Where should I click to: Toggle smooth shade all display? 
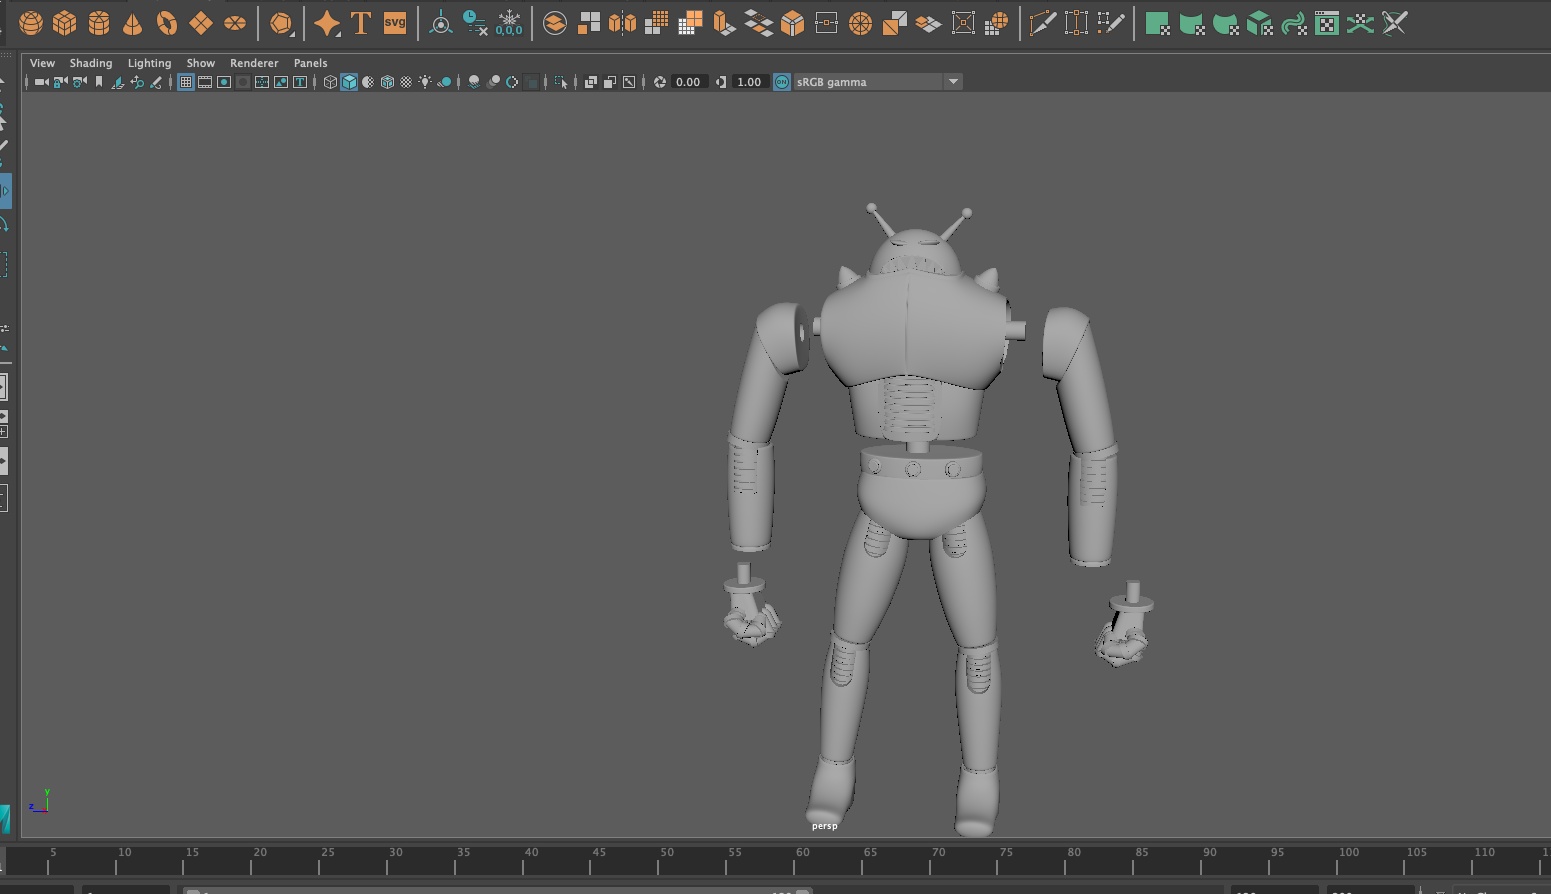349,82
